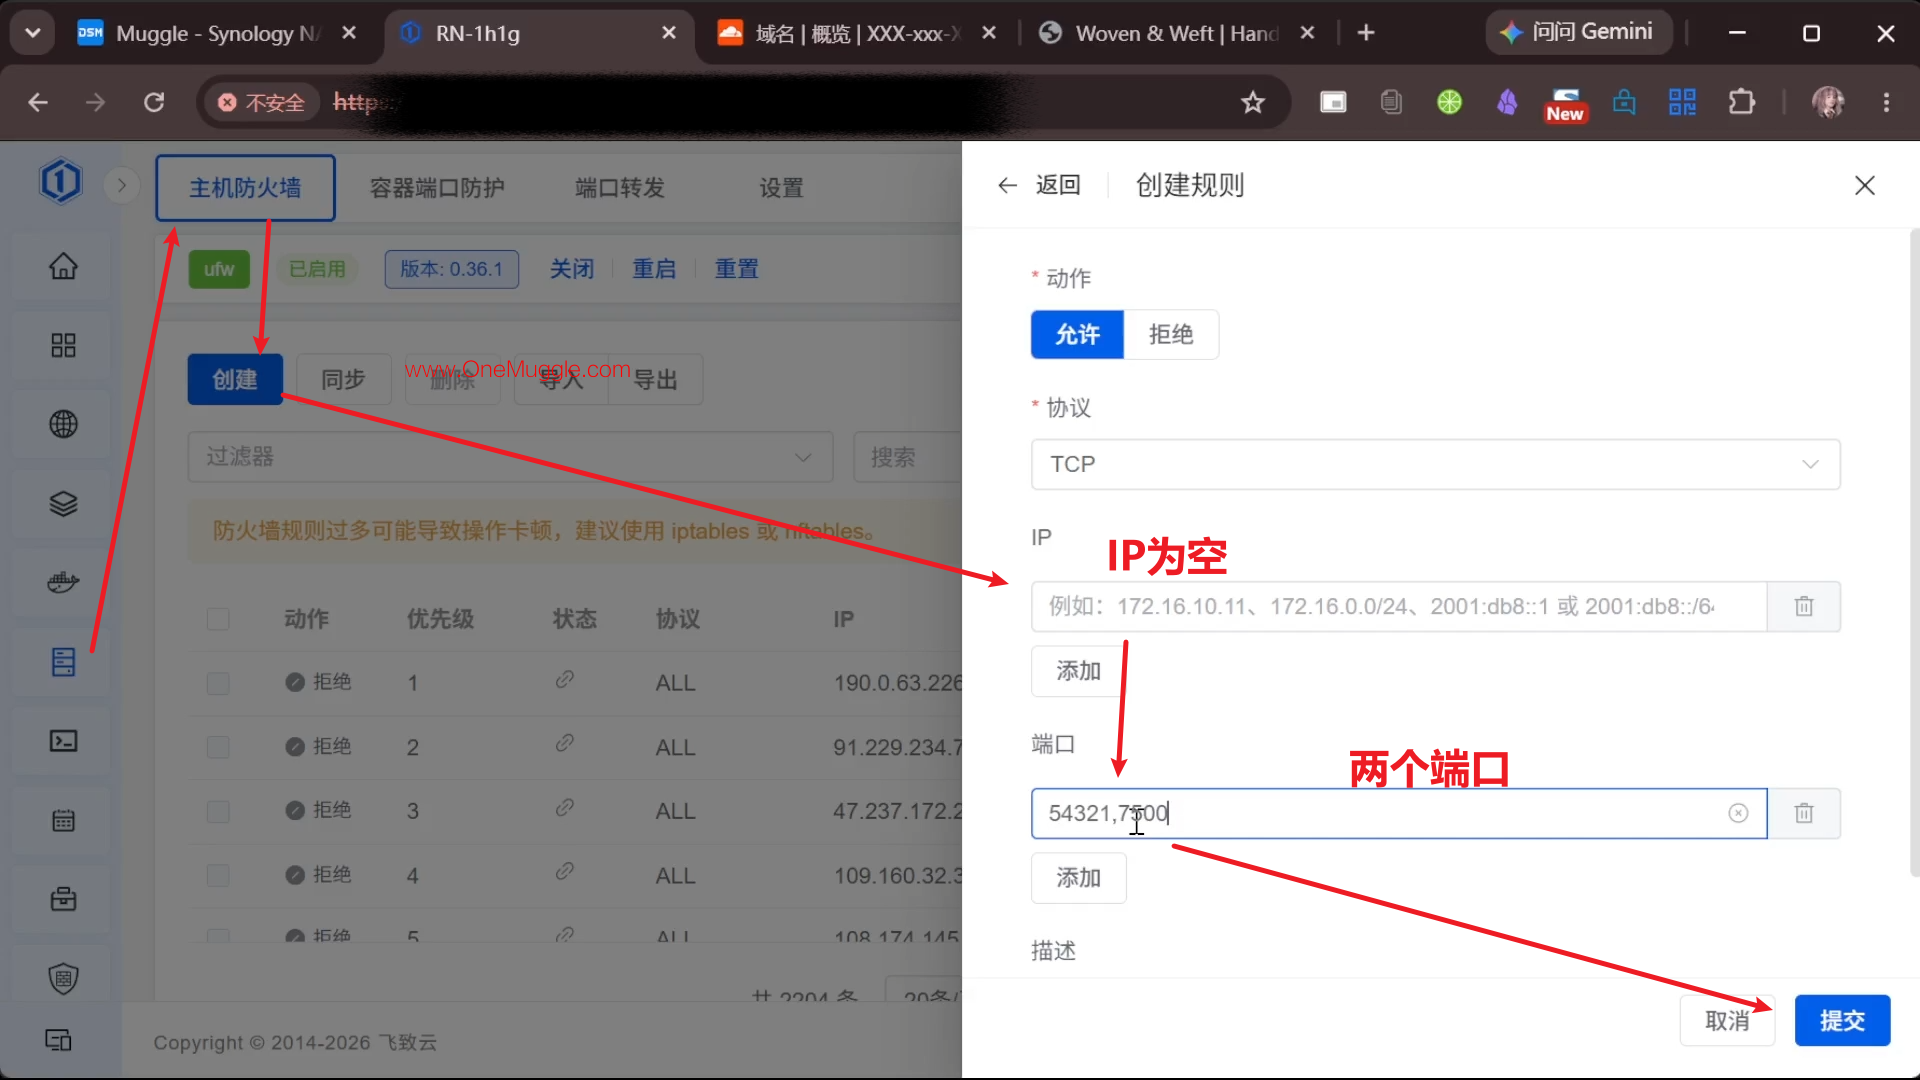The width and height of the screenshot is (1920, 1080).
Task: Open the home icon in the sidebar
Action: (63, 266)
